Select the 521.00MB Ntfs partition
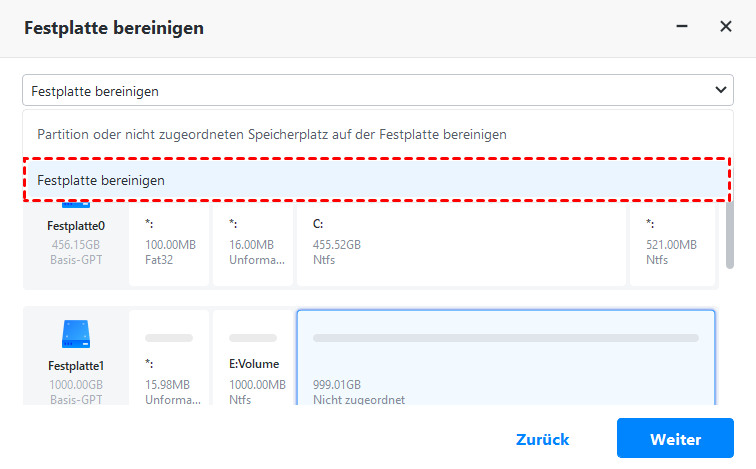 [x=671, y=243]
